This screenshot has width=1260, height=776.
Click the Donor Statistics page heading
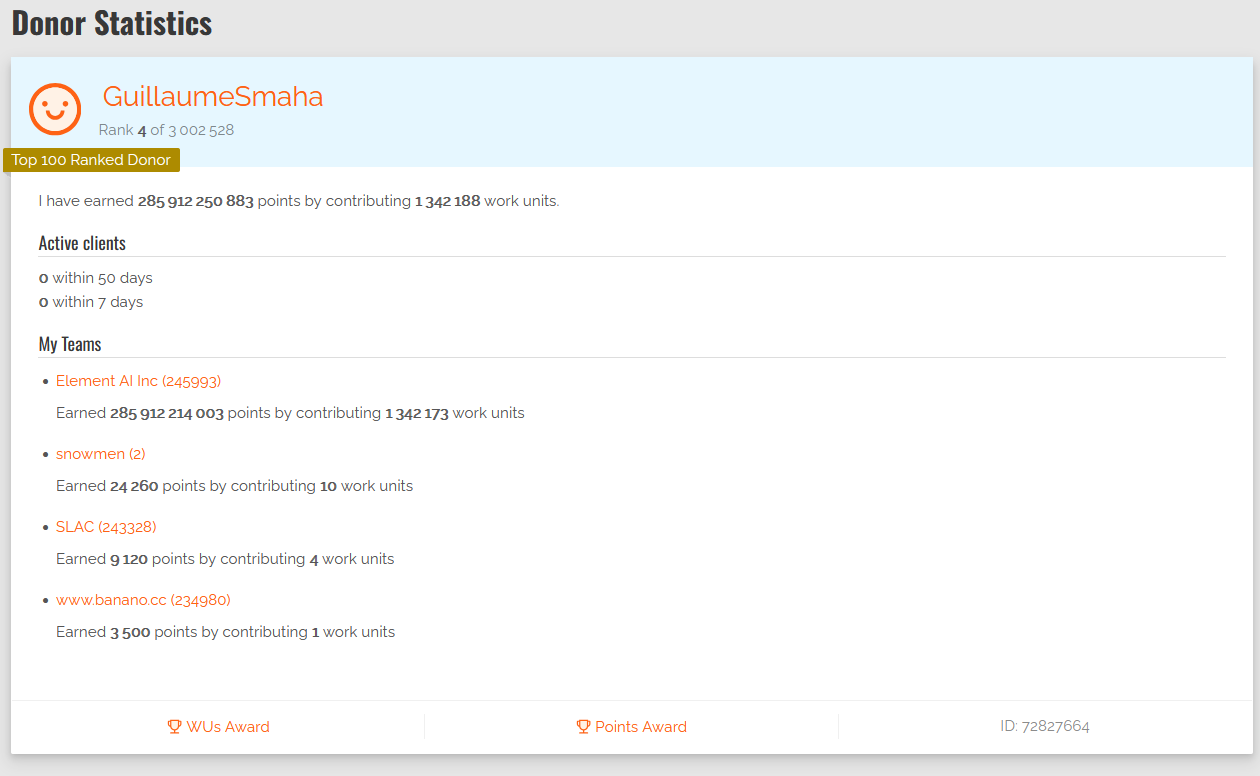click(112, 23)
